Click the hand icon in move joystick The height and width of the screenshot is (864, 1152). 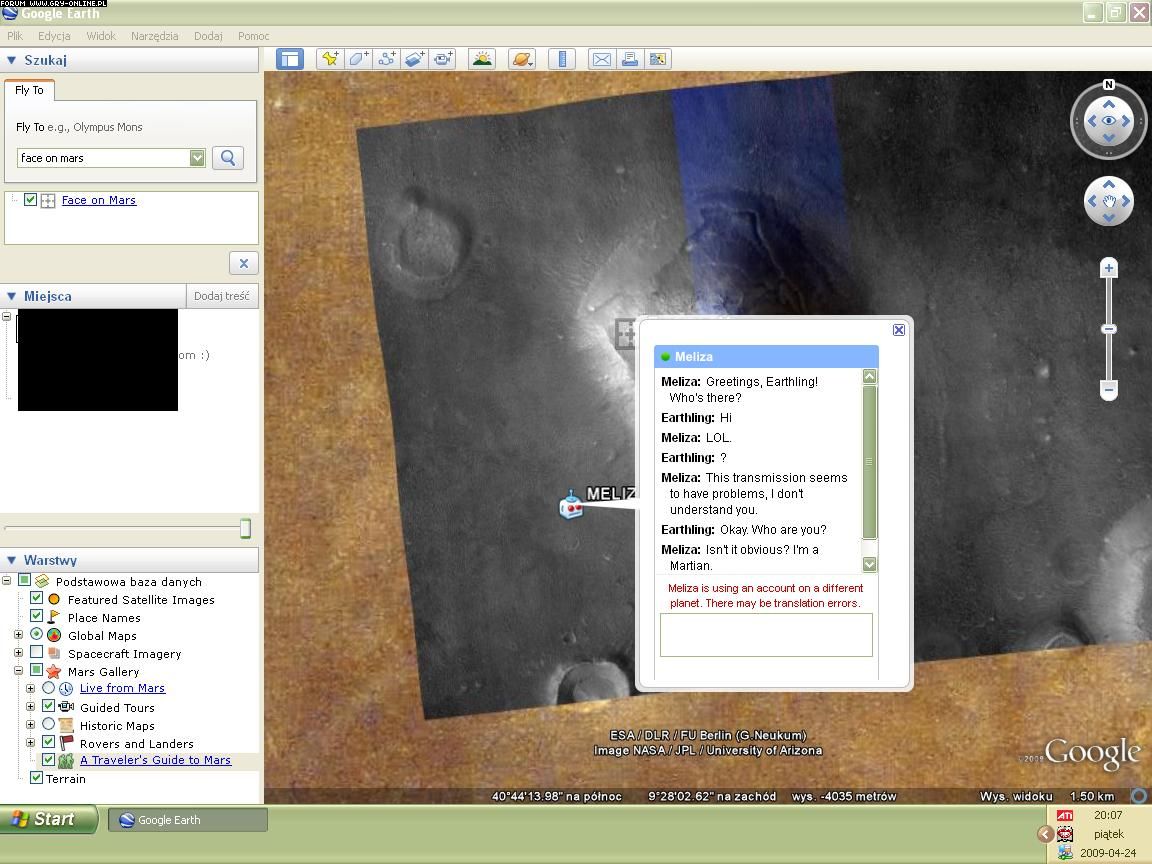(1109, 201)
